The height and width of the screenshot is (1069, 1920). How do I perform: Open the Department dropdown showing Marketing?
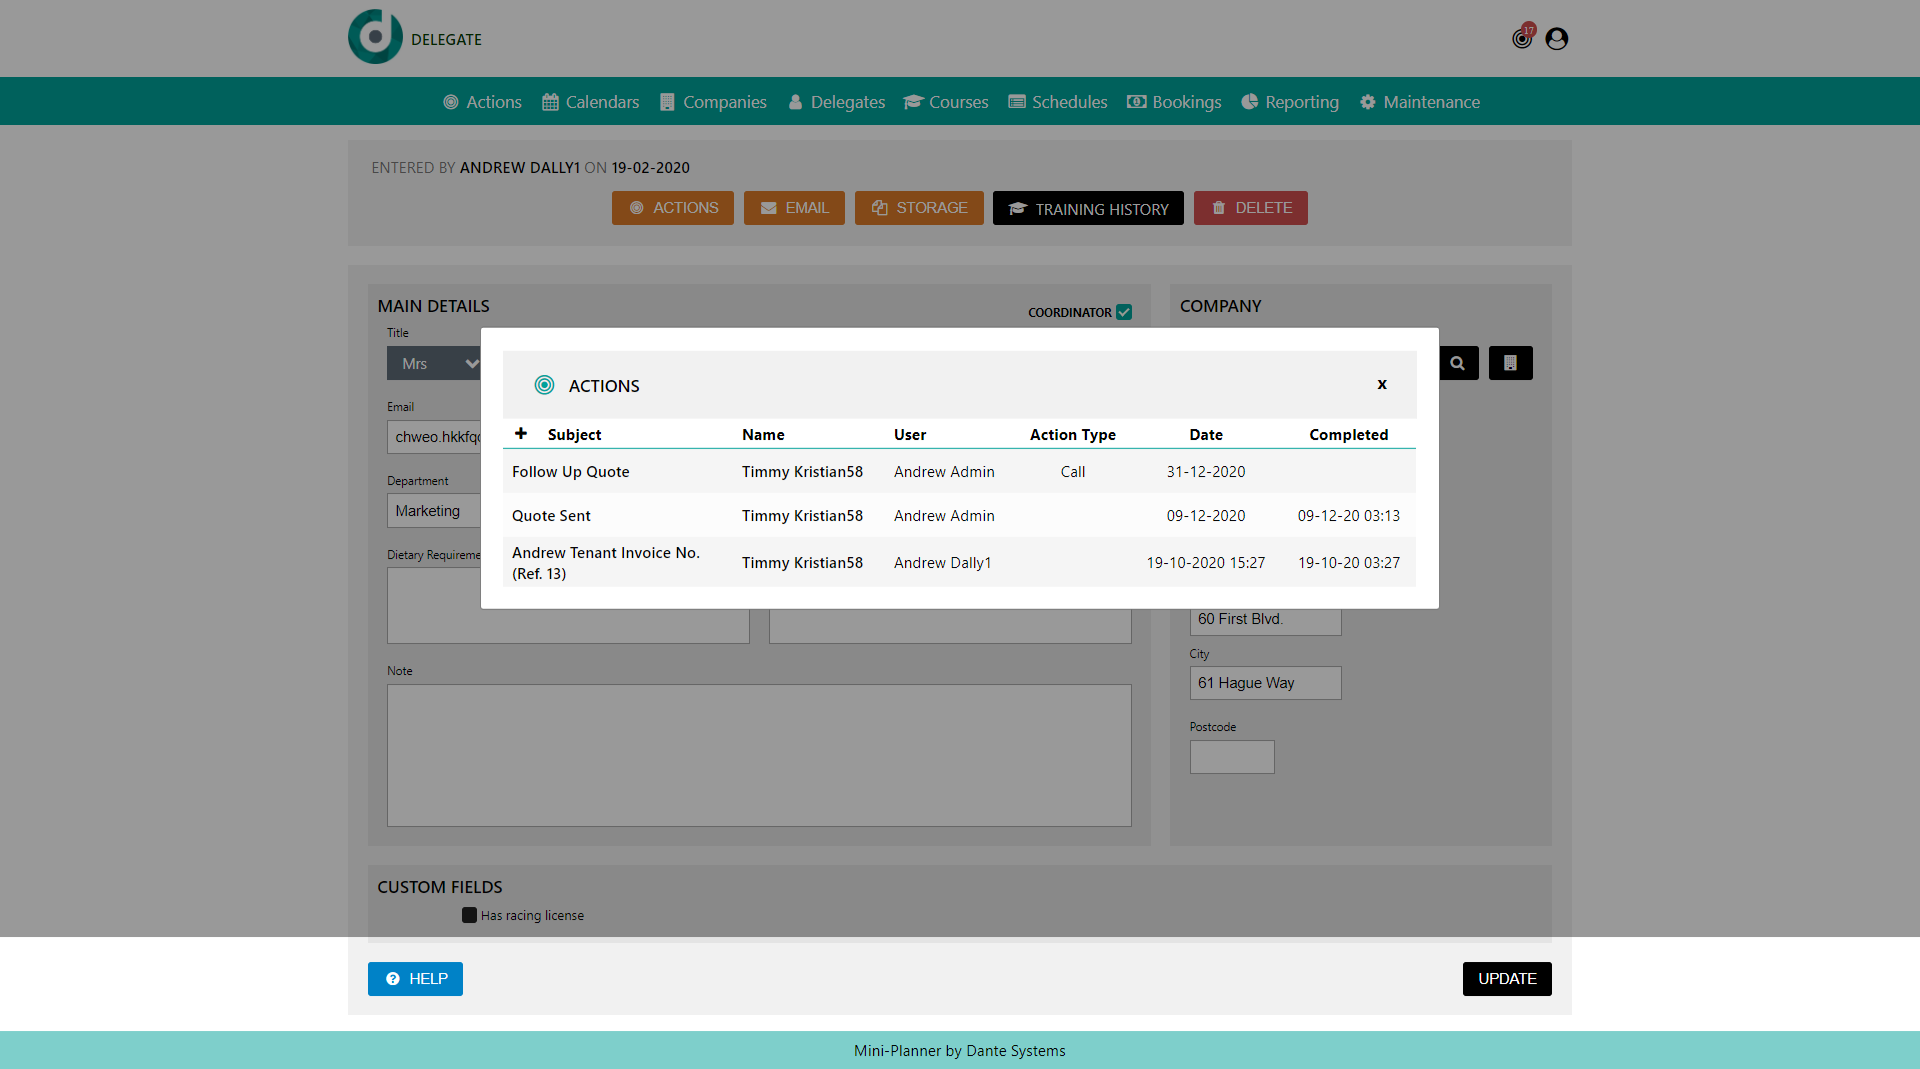point(434,510)
